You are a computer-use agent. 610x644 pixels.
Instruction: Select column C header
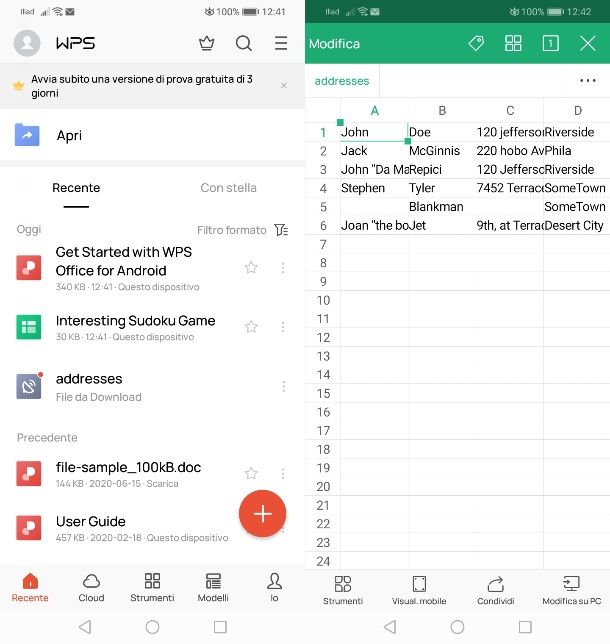pos(510,110)
